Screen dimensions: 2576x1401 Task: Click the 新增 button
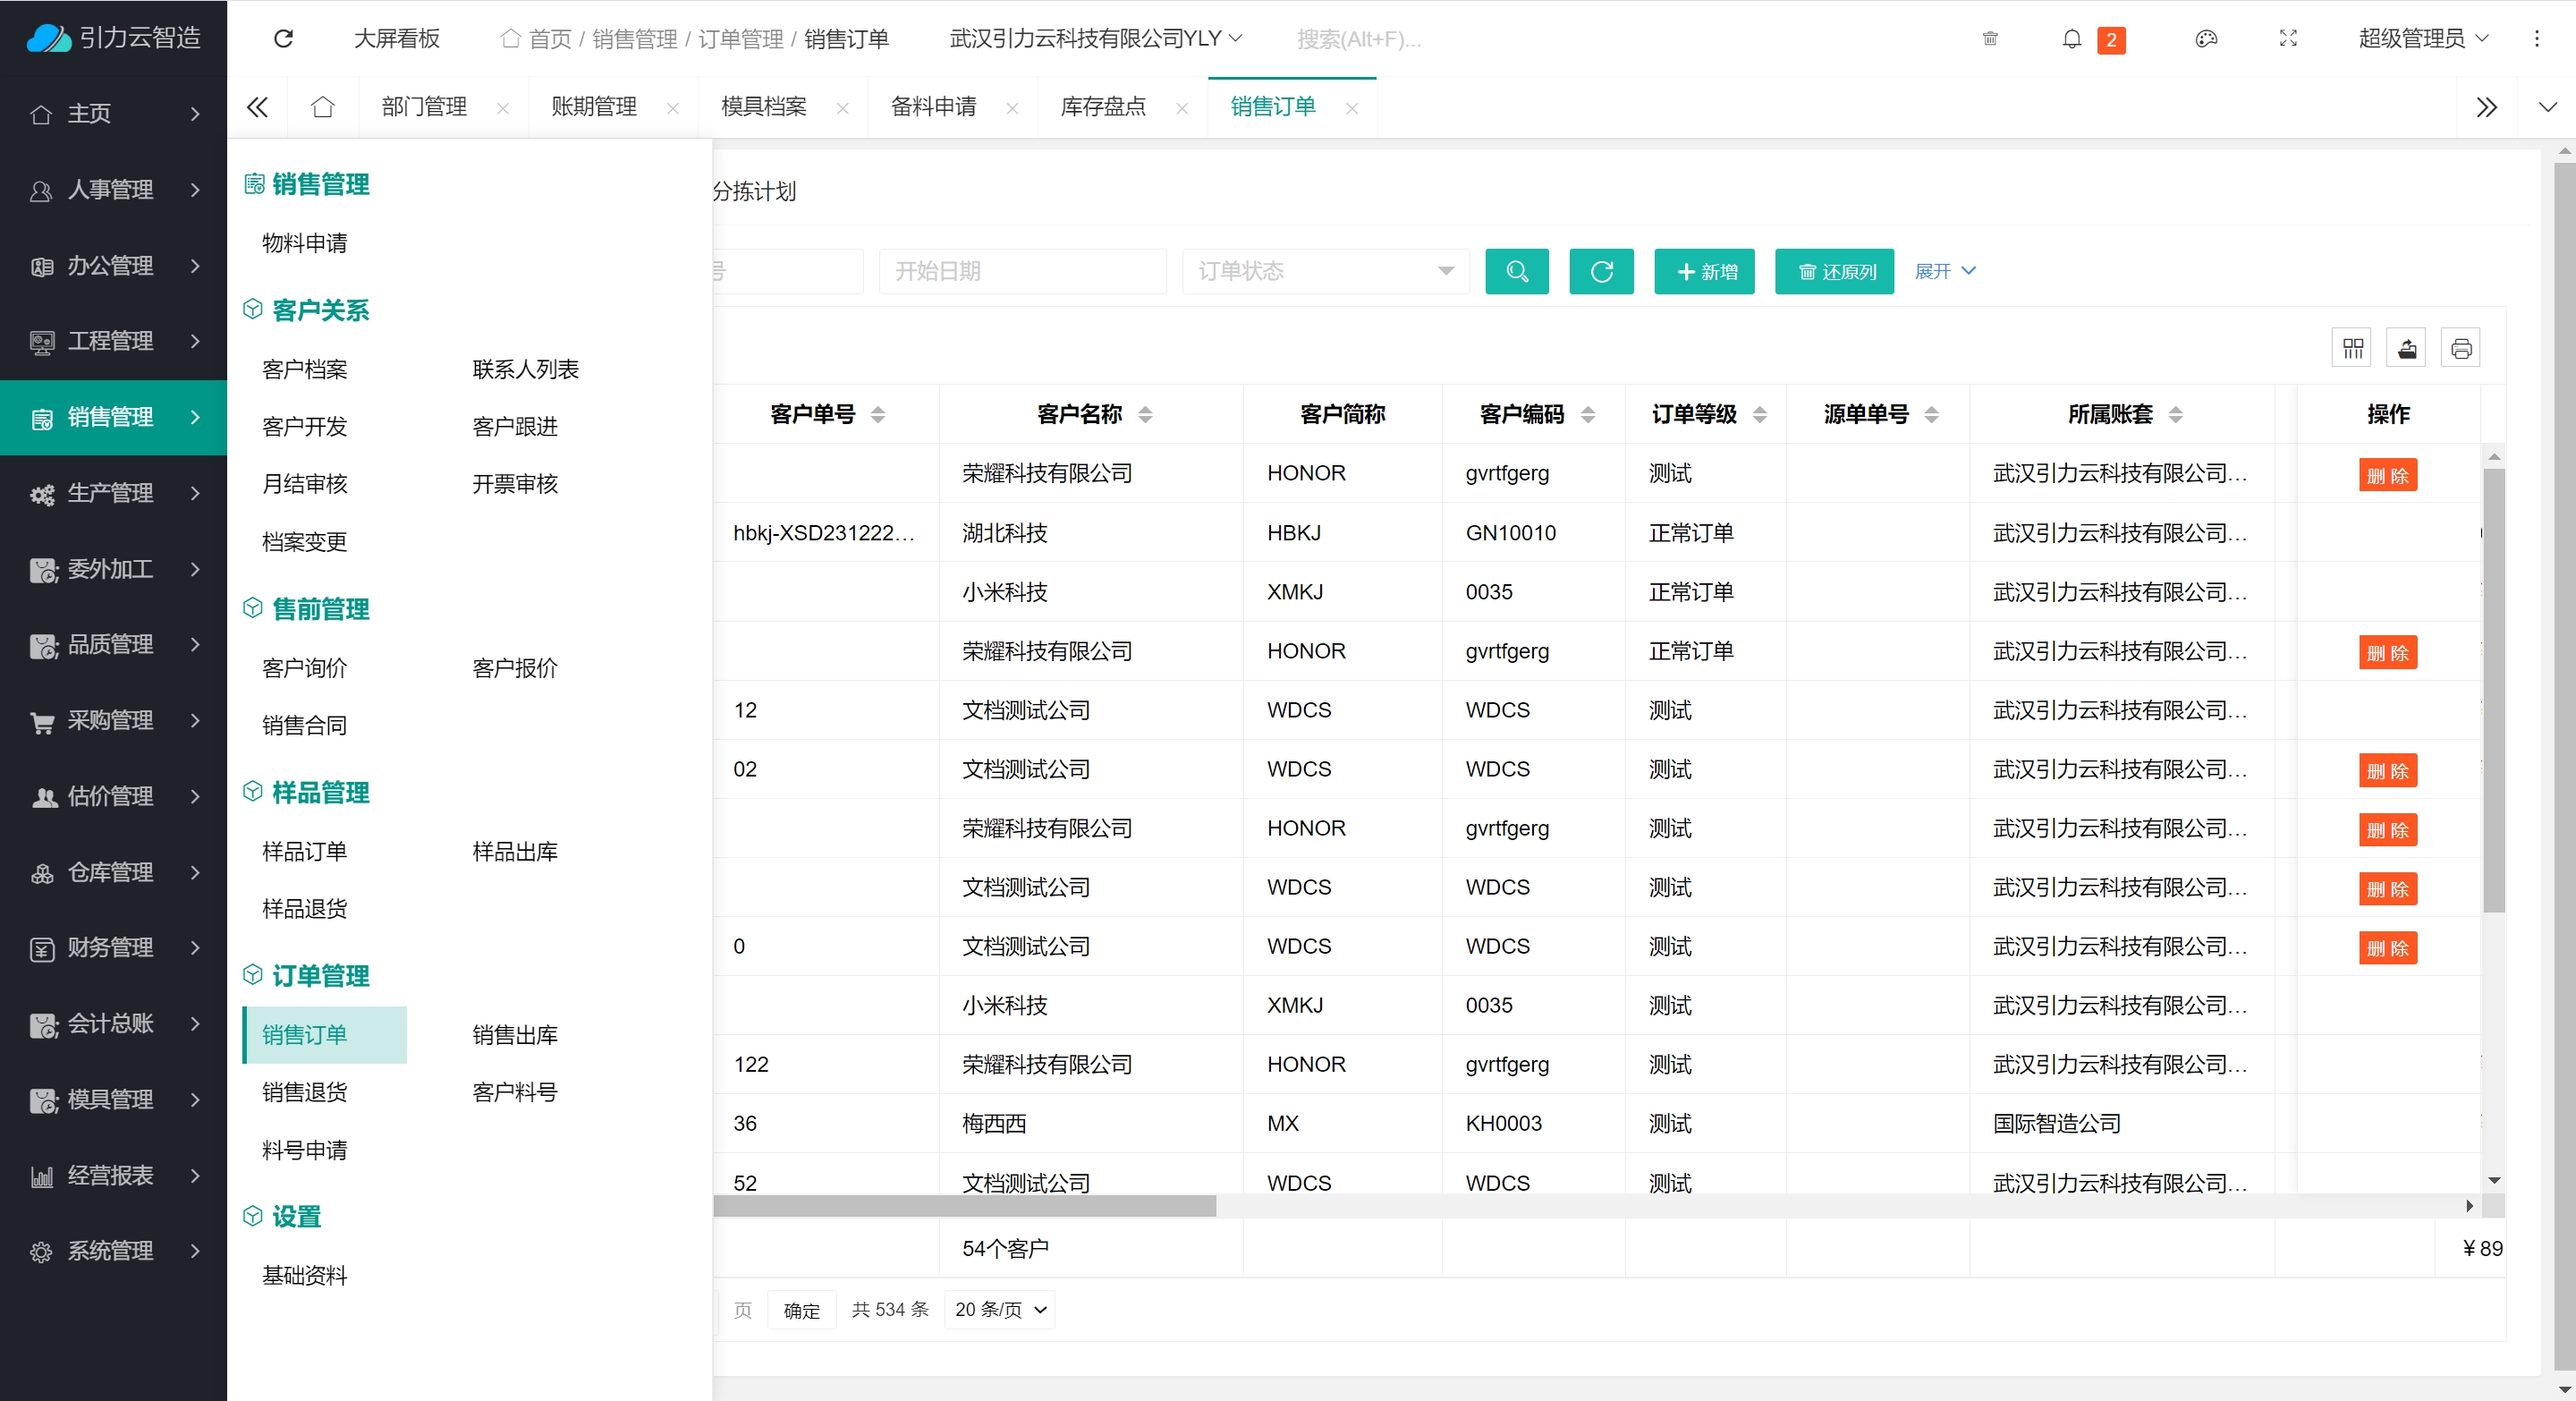click(x=1704, y=271)
